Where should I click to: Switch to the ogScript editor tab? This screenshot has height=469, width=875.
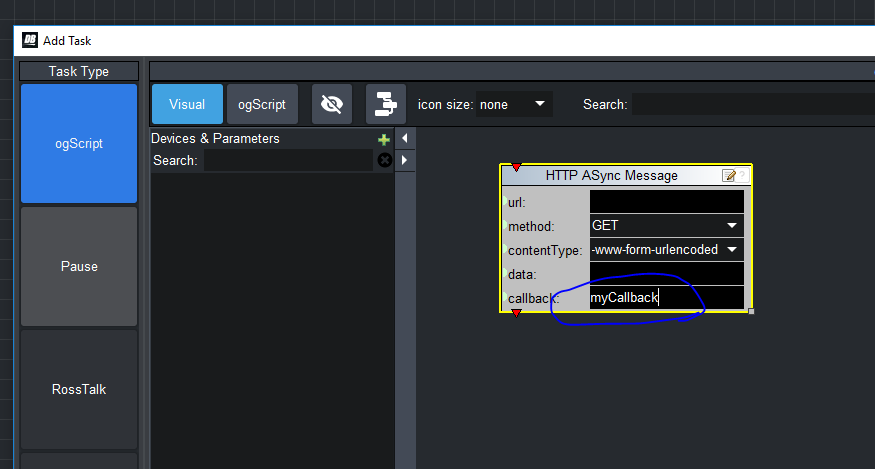262,104
